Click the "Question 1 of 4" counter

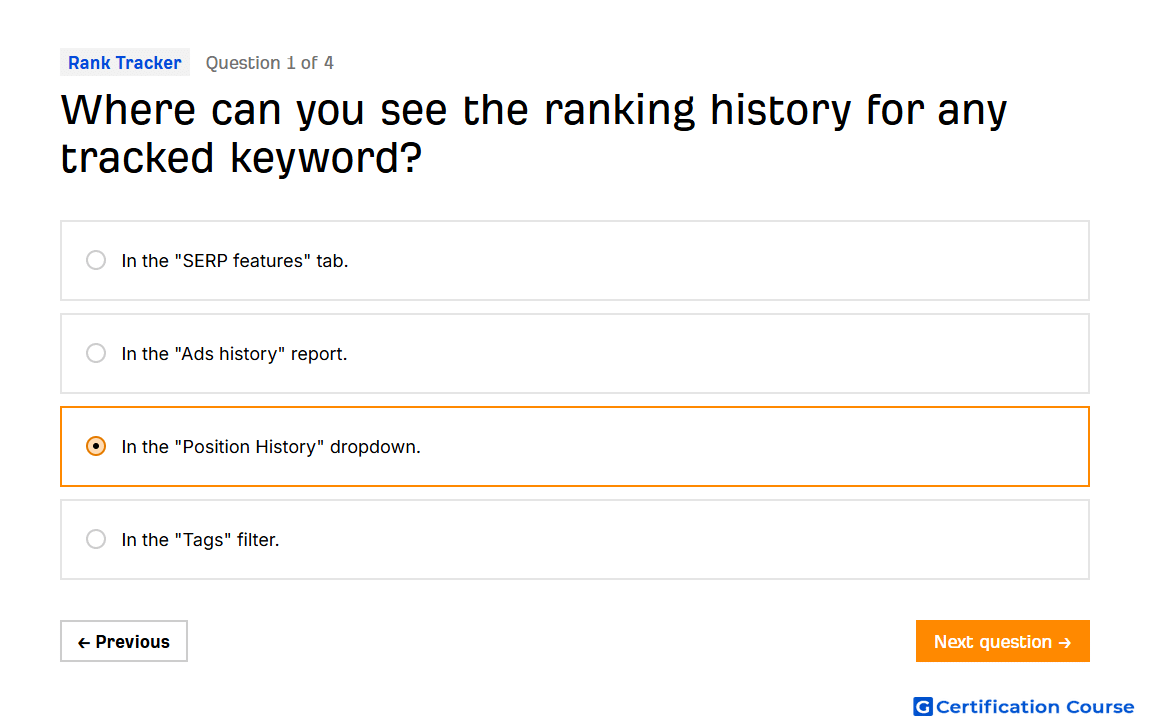point(269,63)
